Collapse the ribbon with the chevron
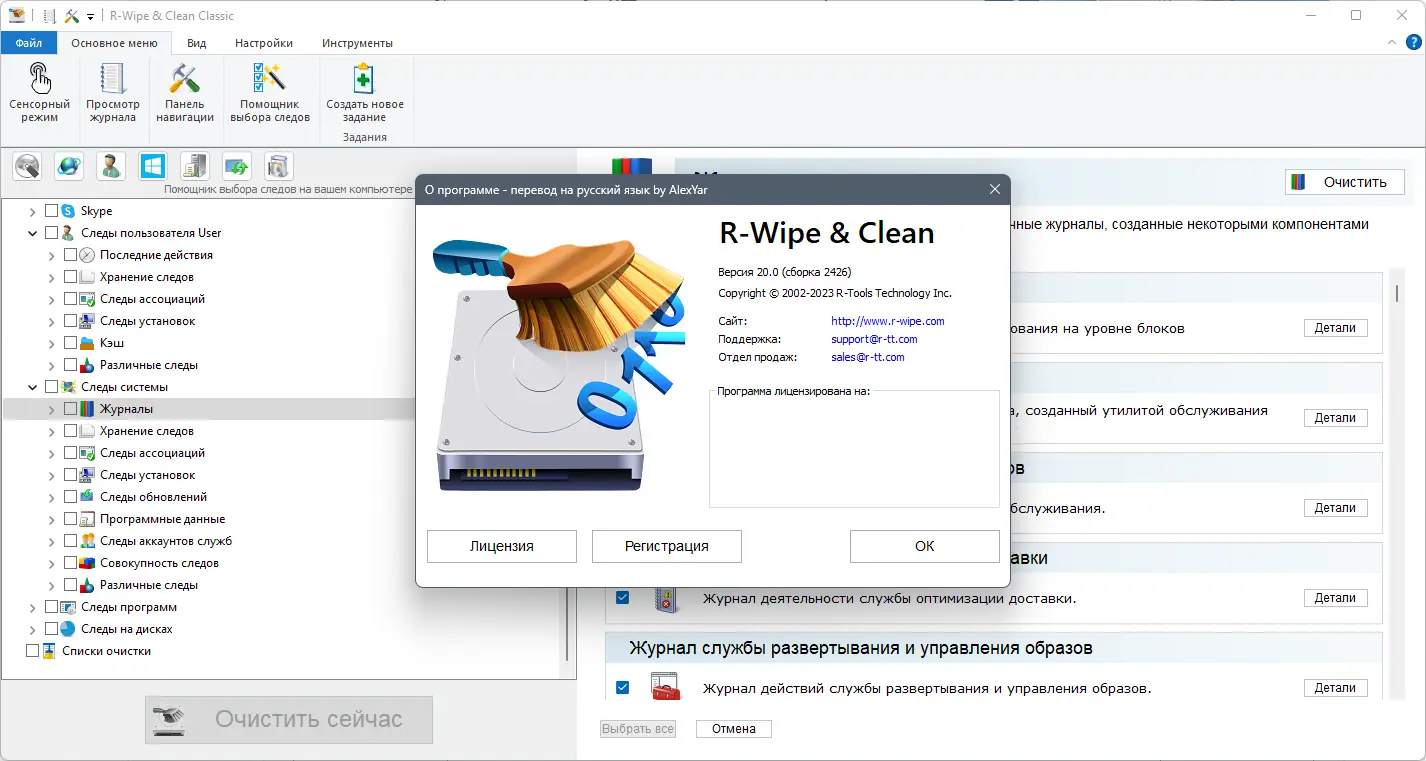Image resolution: width=1426 pixels, height=761 pixels. [1392, 43]
